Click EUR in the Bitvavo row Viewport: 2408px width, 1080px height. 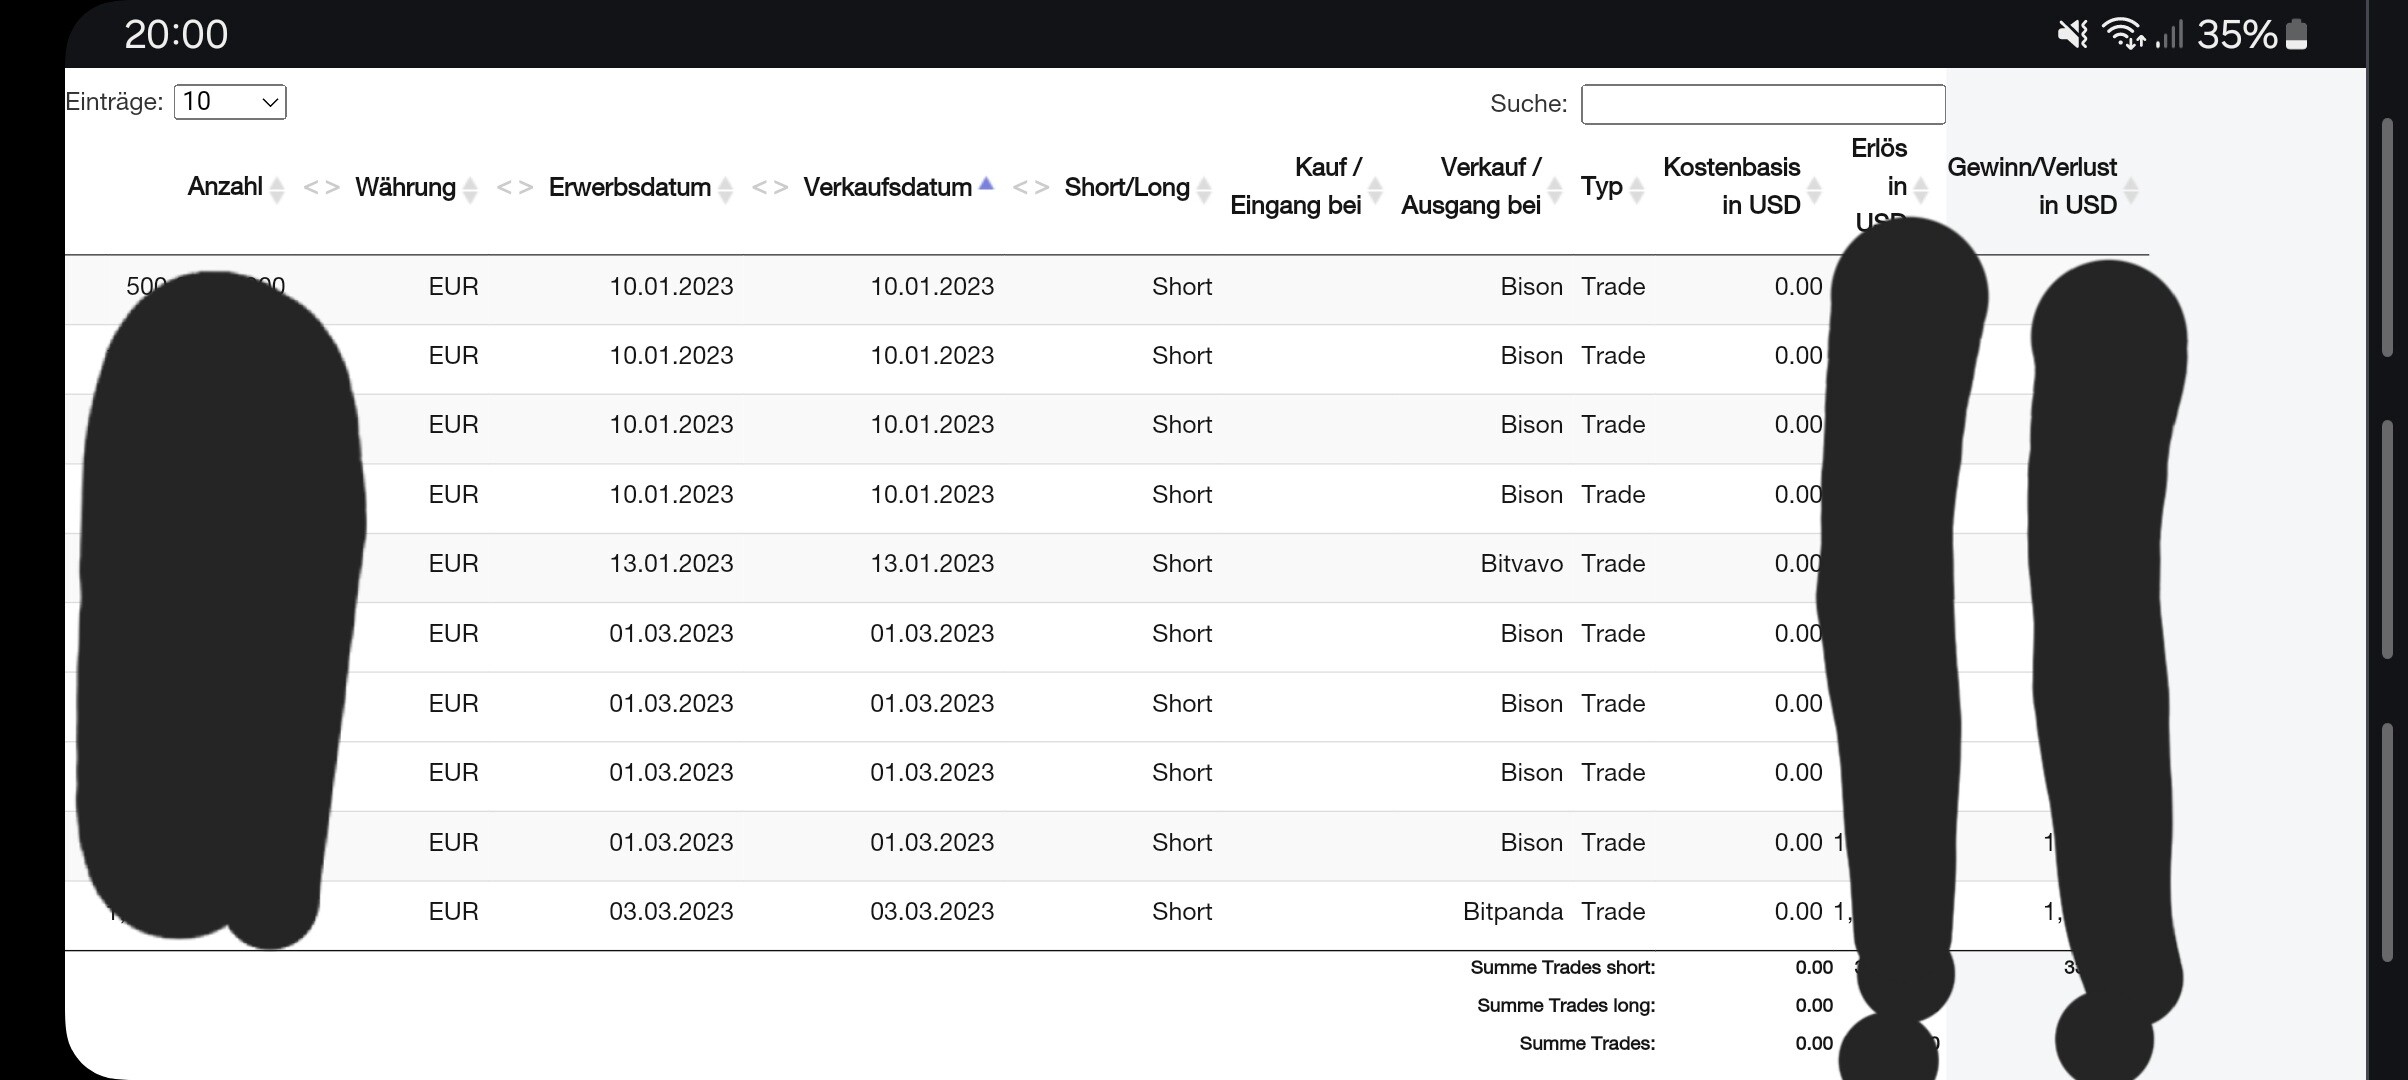click(x=453, y=564)
